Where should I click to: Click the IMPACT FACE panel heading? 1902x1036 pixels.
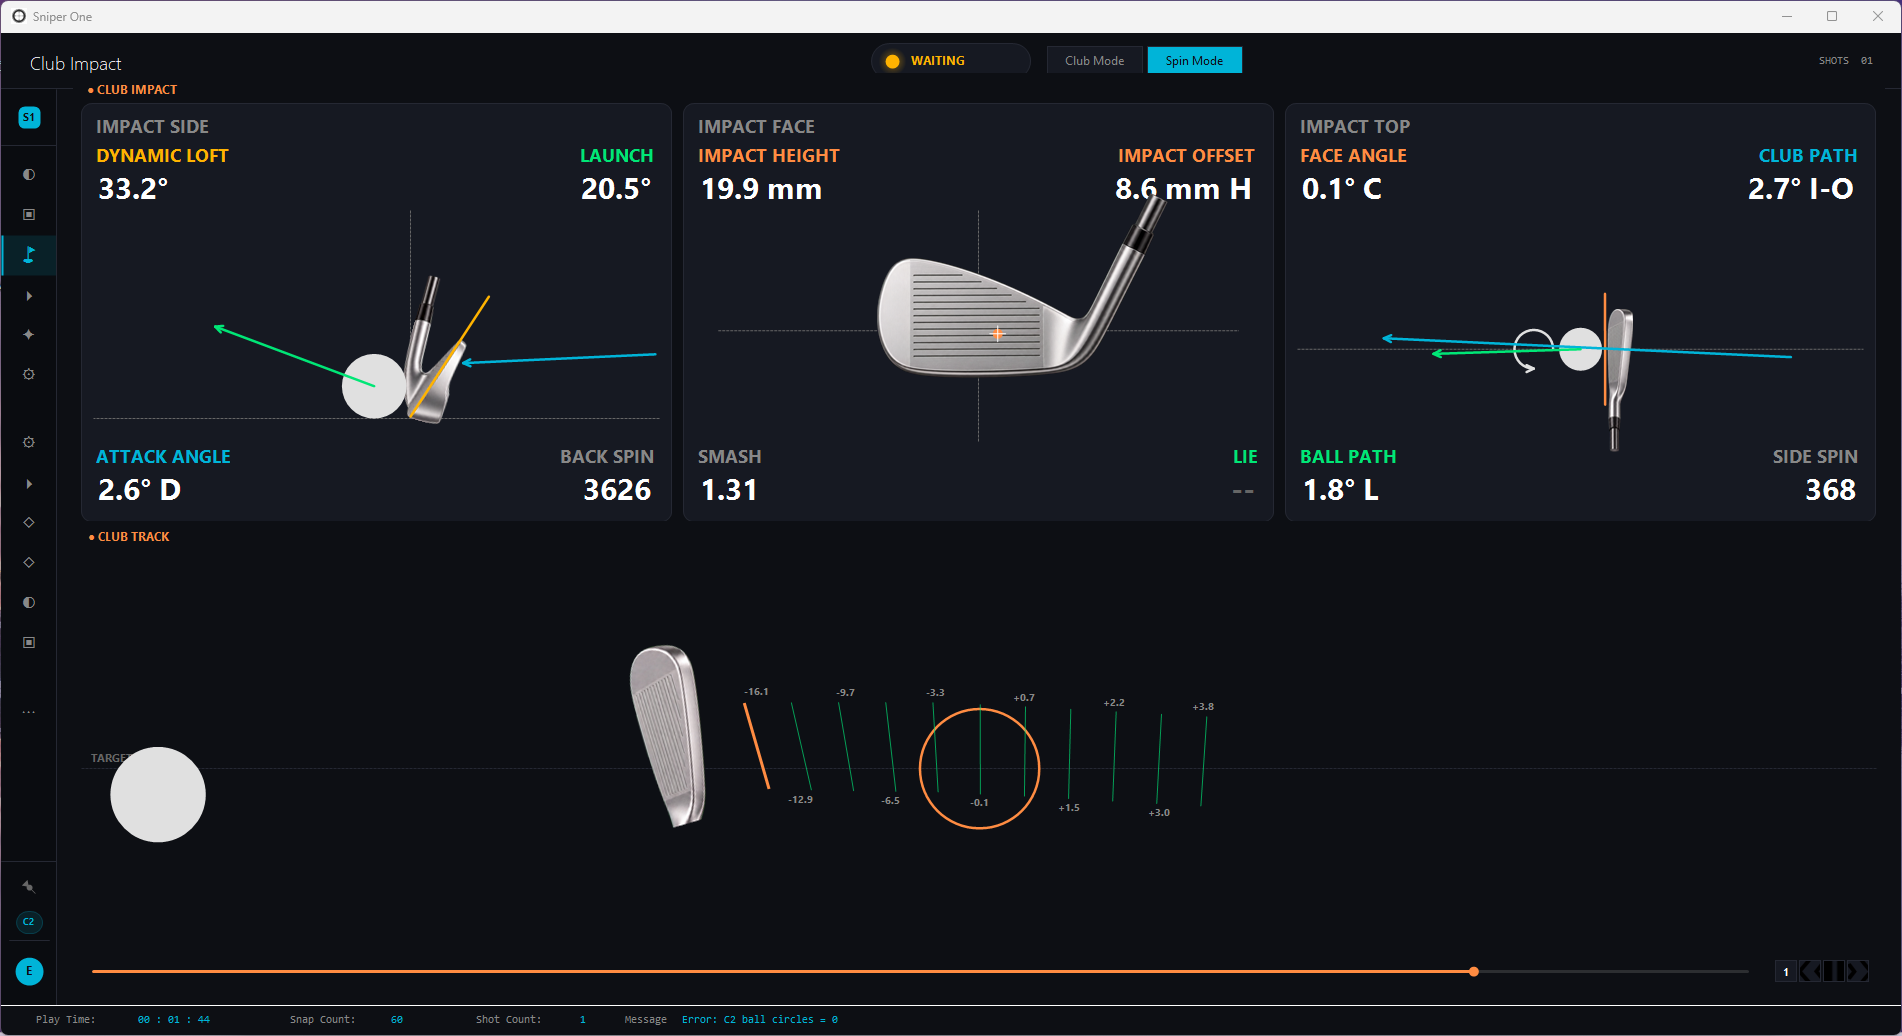pos(756,127)
